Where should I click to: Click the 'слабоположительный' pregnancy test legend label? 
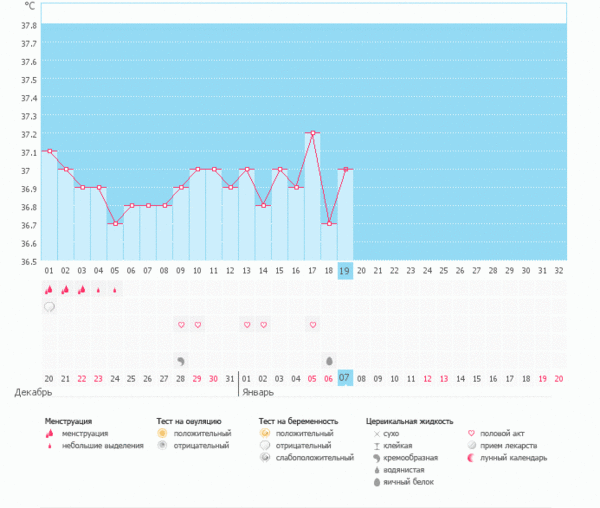[x=317, y=458]
